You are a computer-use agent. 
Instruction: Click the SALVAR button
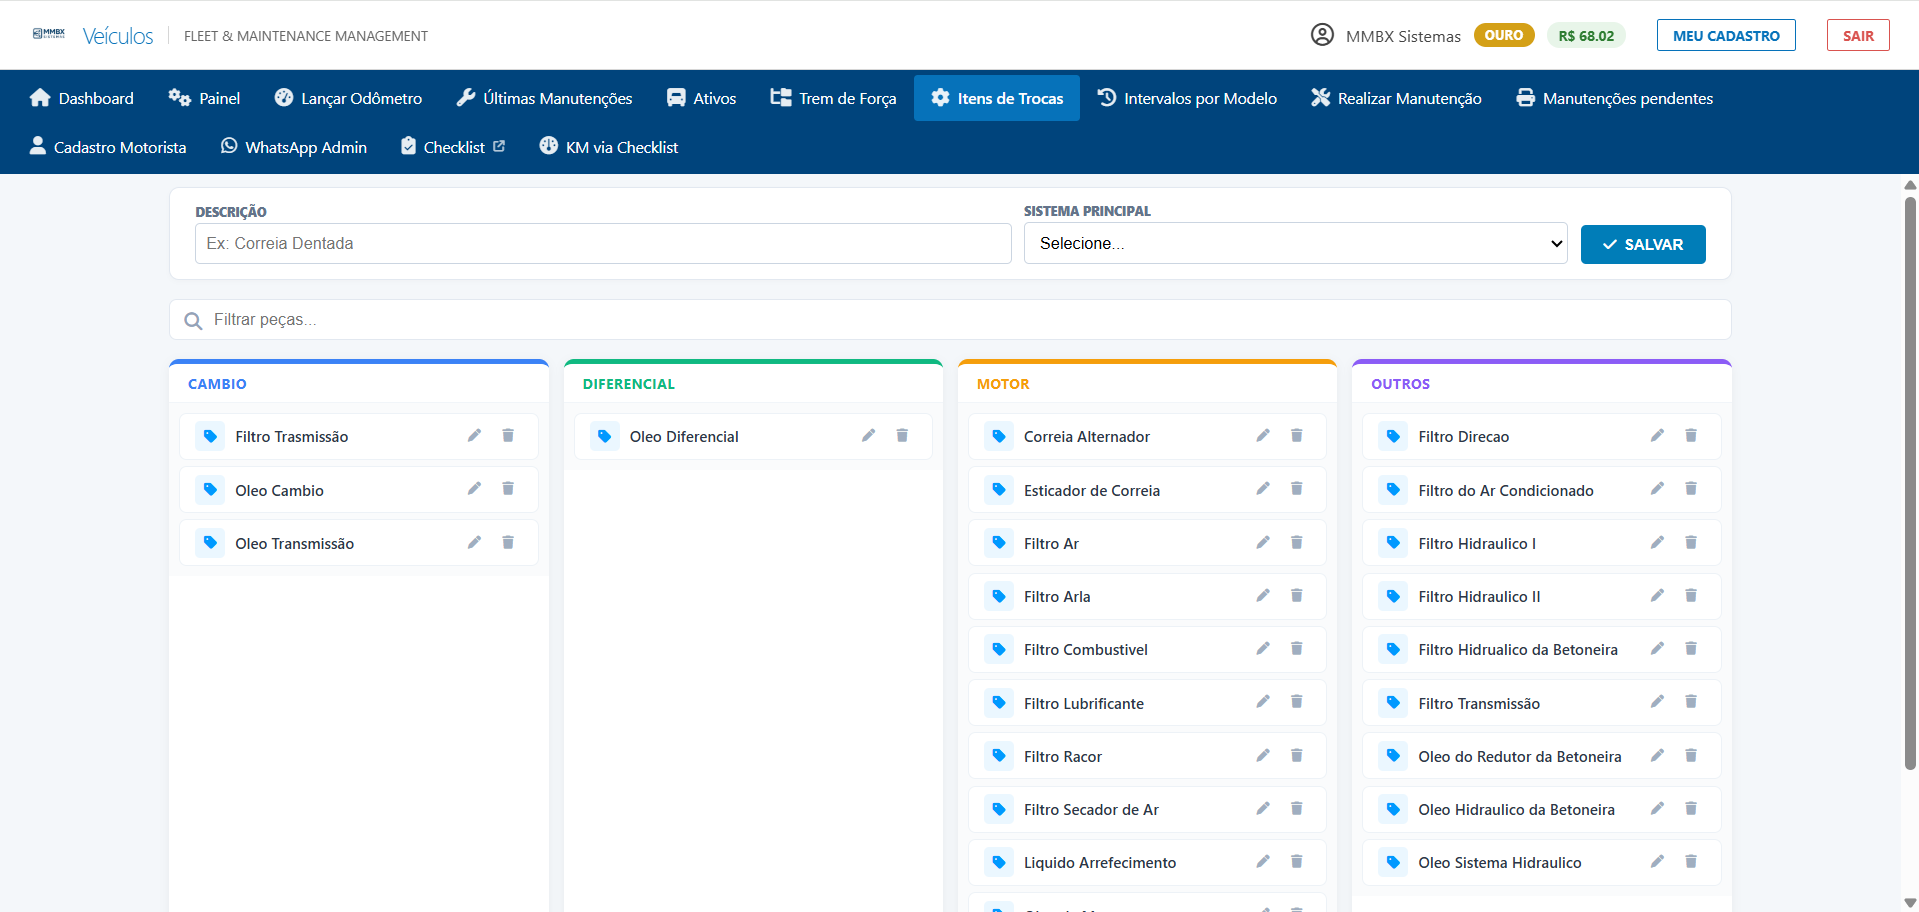1643,244
